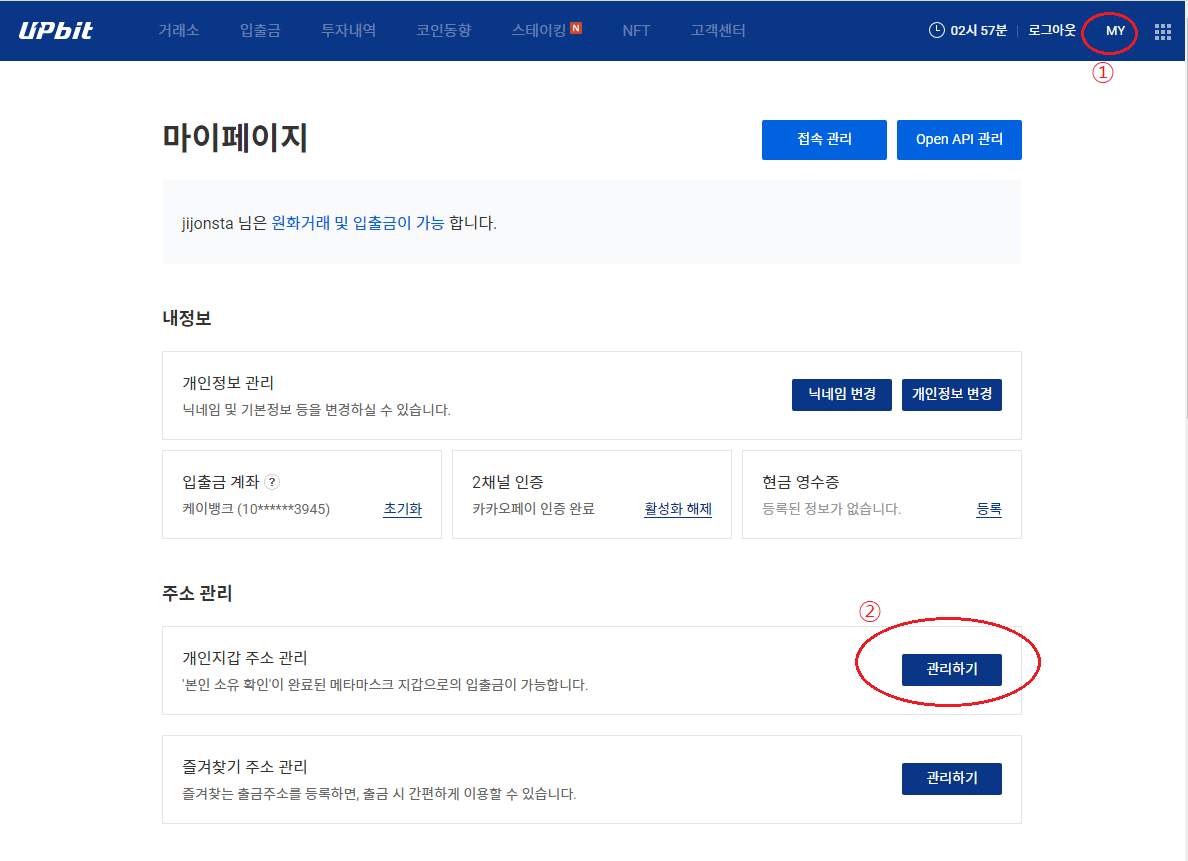Viewport: 1188px width, 861px height.
Task: Open the 스테이킹 menu
Action: coord(539,30)
